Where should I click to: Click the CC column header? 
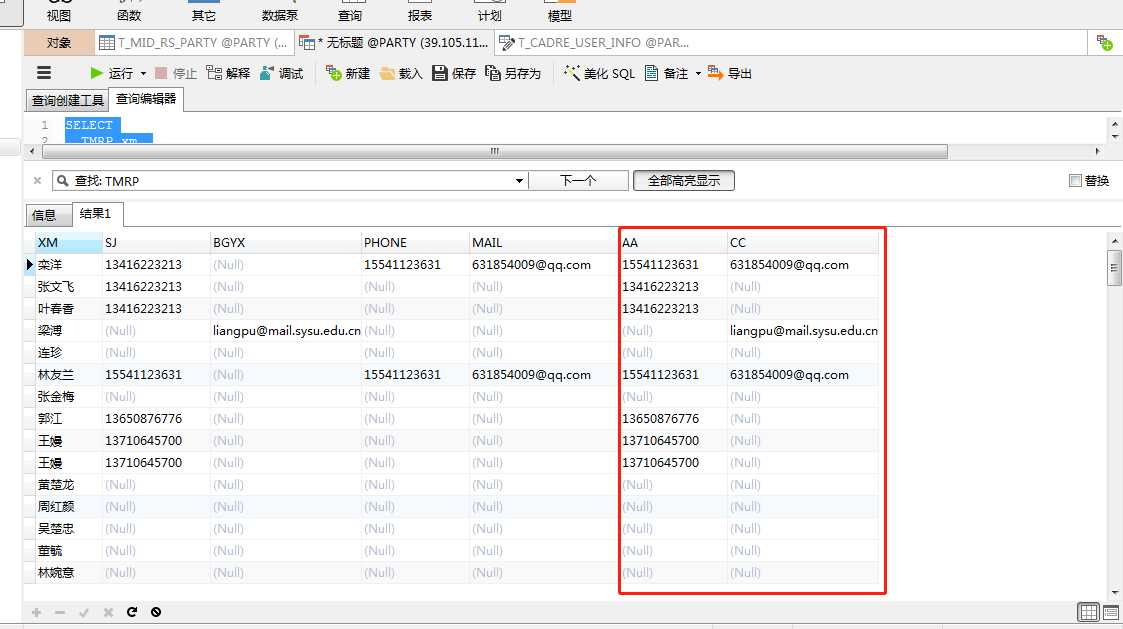[x=803, y=242]
